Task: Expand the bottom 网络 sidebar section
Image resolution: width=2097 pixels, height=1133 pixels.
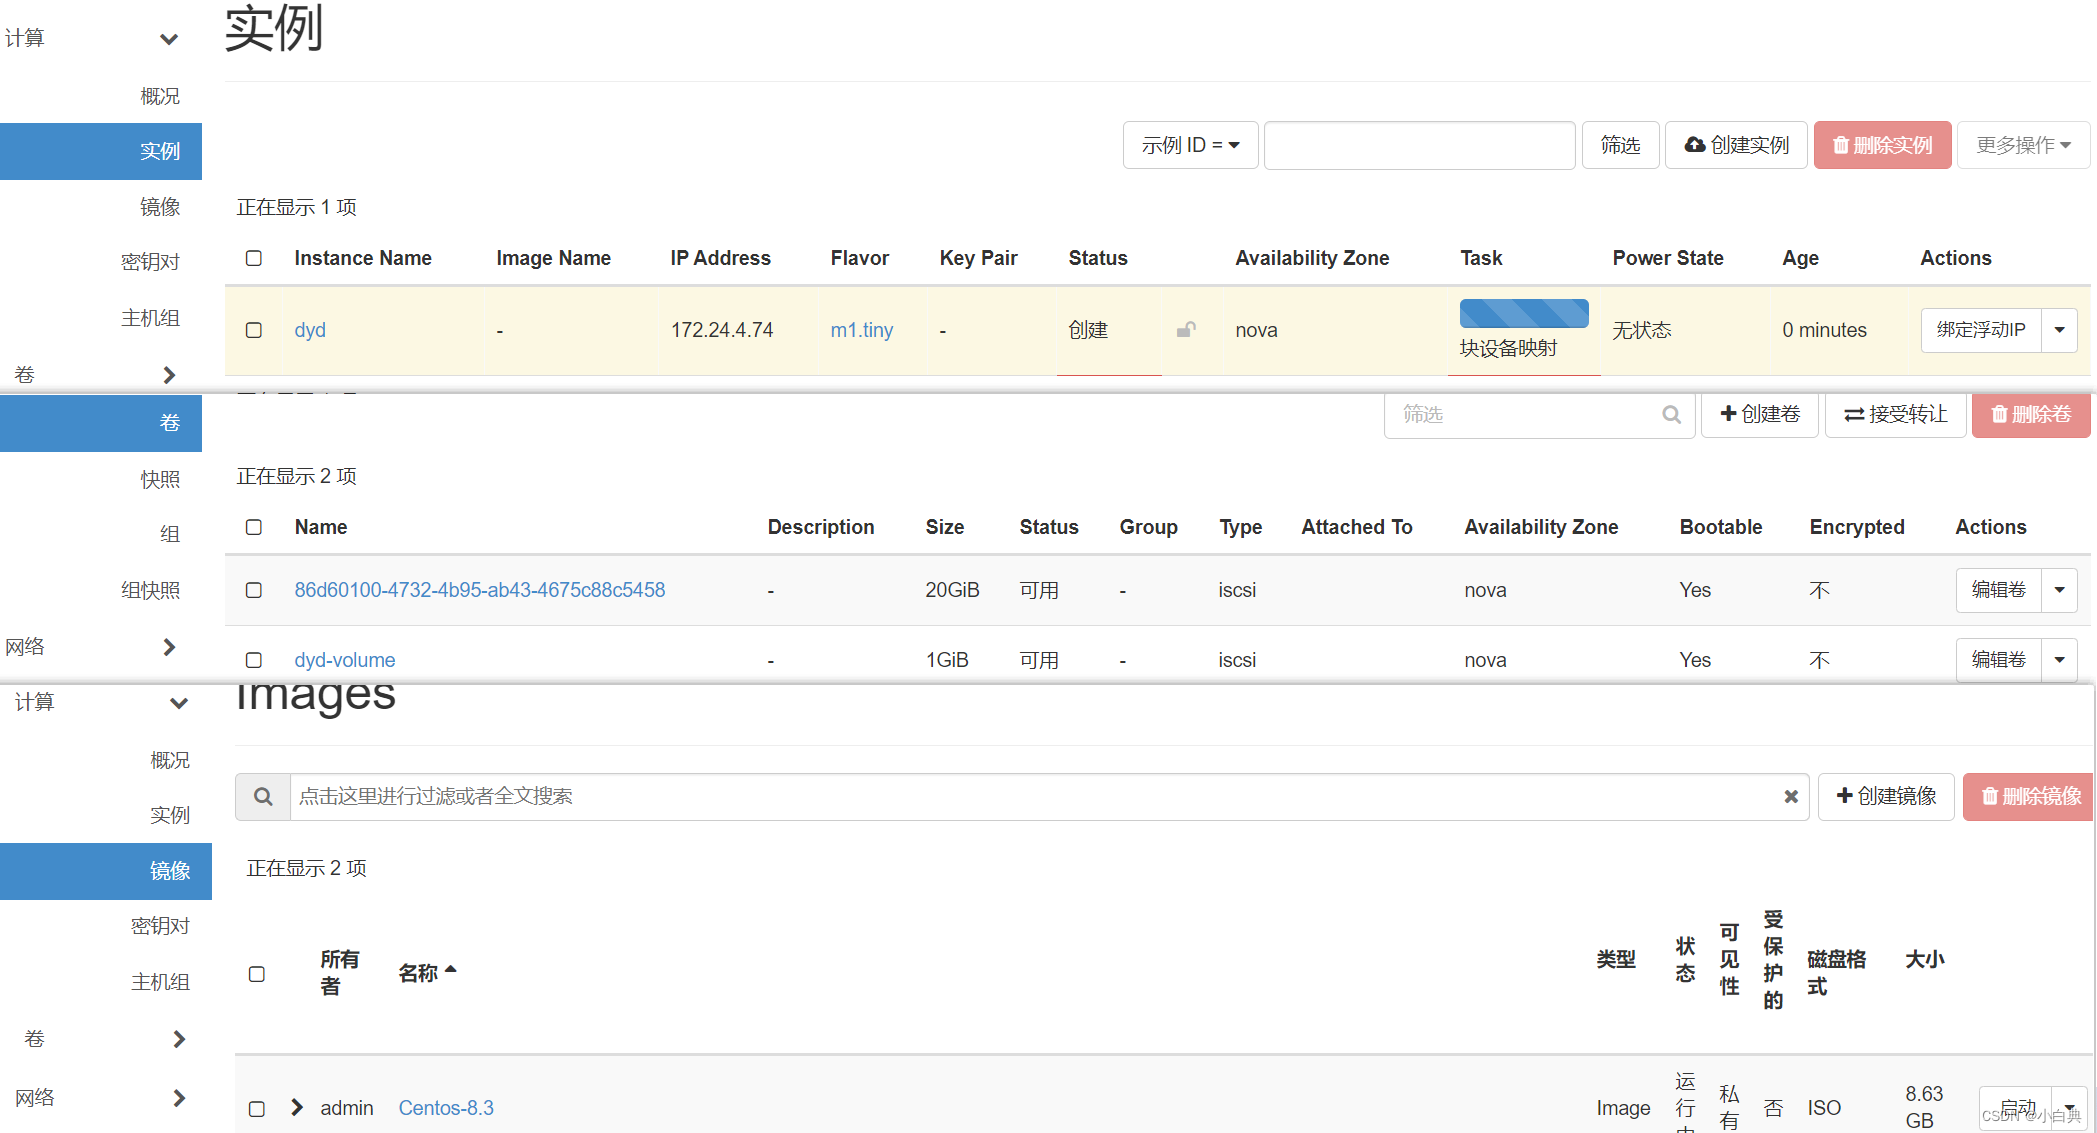Action: (179, 1098)
